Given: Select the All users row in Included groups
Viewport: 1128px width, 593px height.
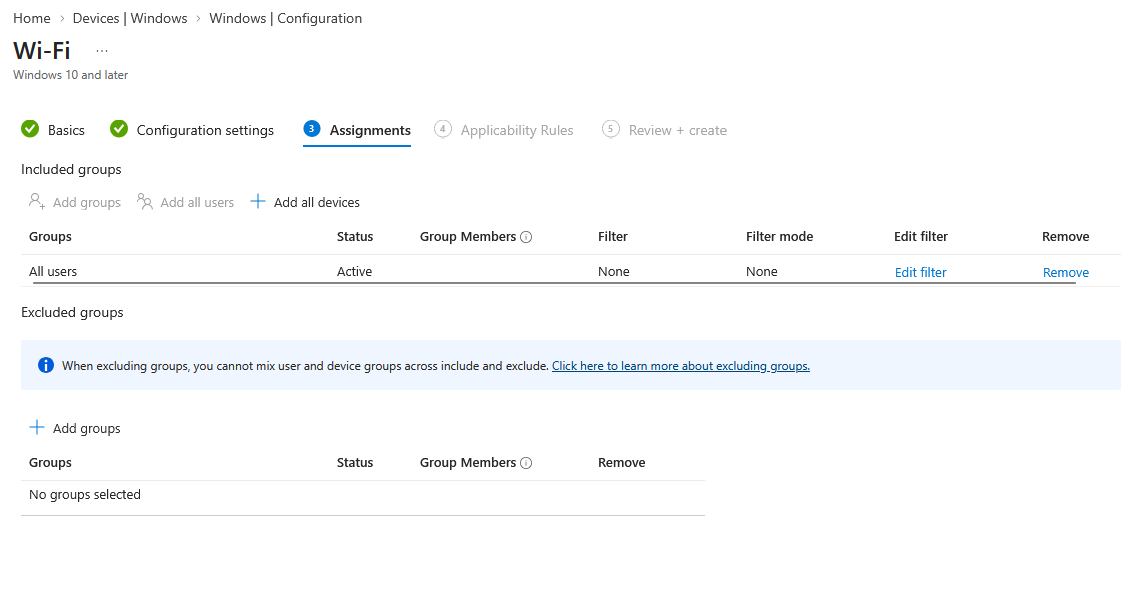Looking at the screenshot, I should point(570,271).
